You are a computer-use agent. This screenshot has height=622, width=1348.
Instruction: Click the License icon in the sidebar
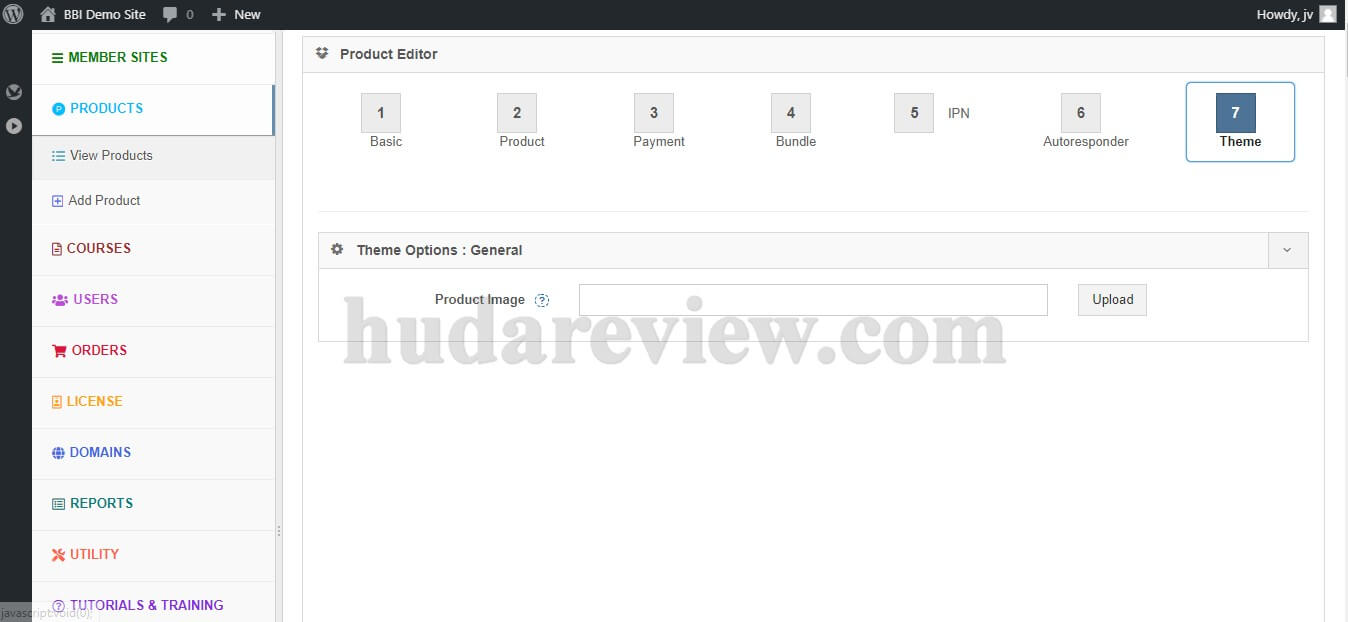click(x=58, y=401)
